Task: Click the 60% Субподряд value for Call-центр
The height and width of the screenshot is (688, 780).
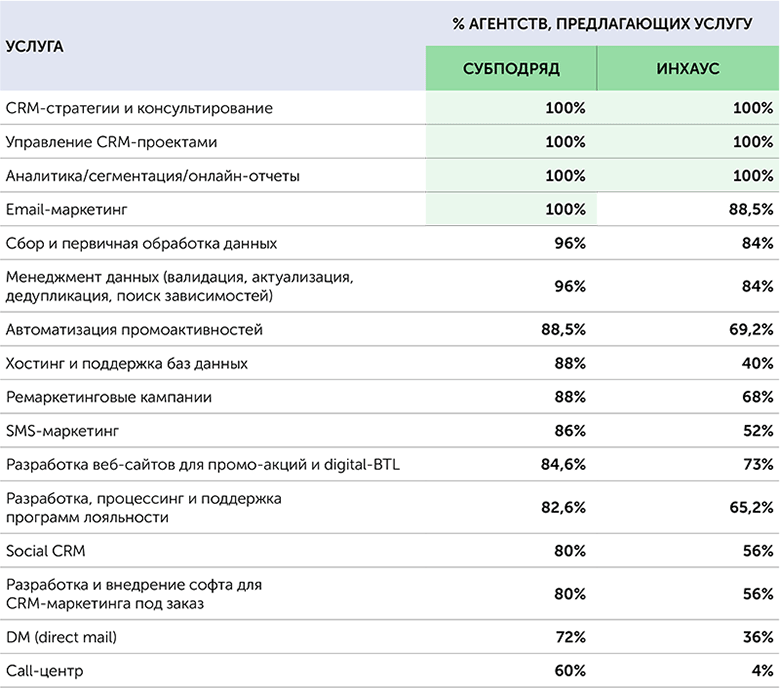Action: [568, 670]
